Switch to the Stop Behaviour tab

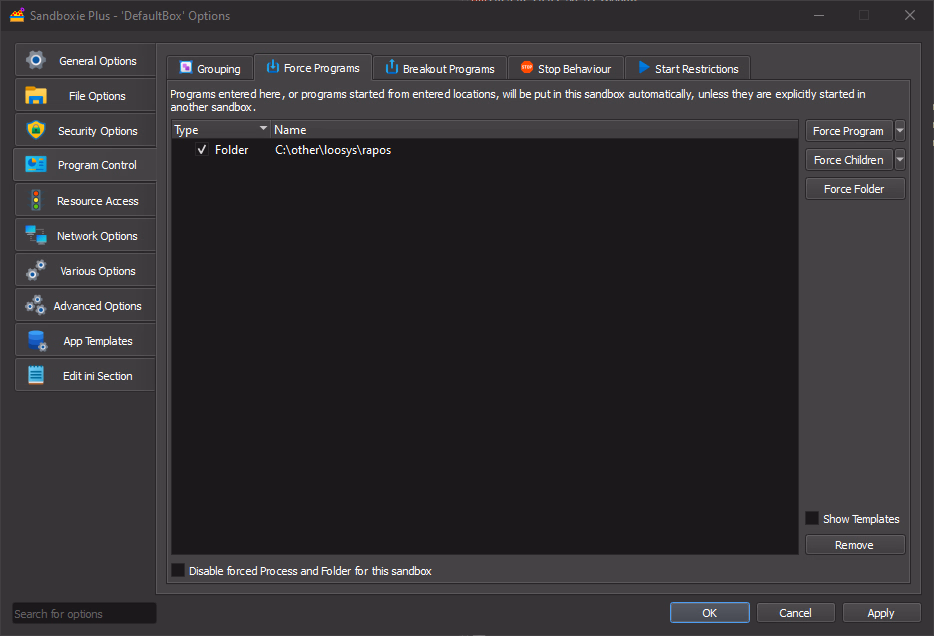pyautogui.click(x=565, y=69)
